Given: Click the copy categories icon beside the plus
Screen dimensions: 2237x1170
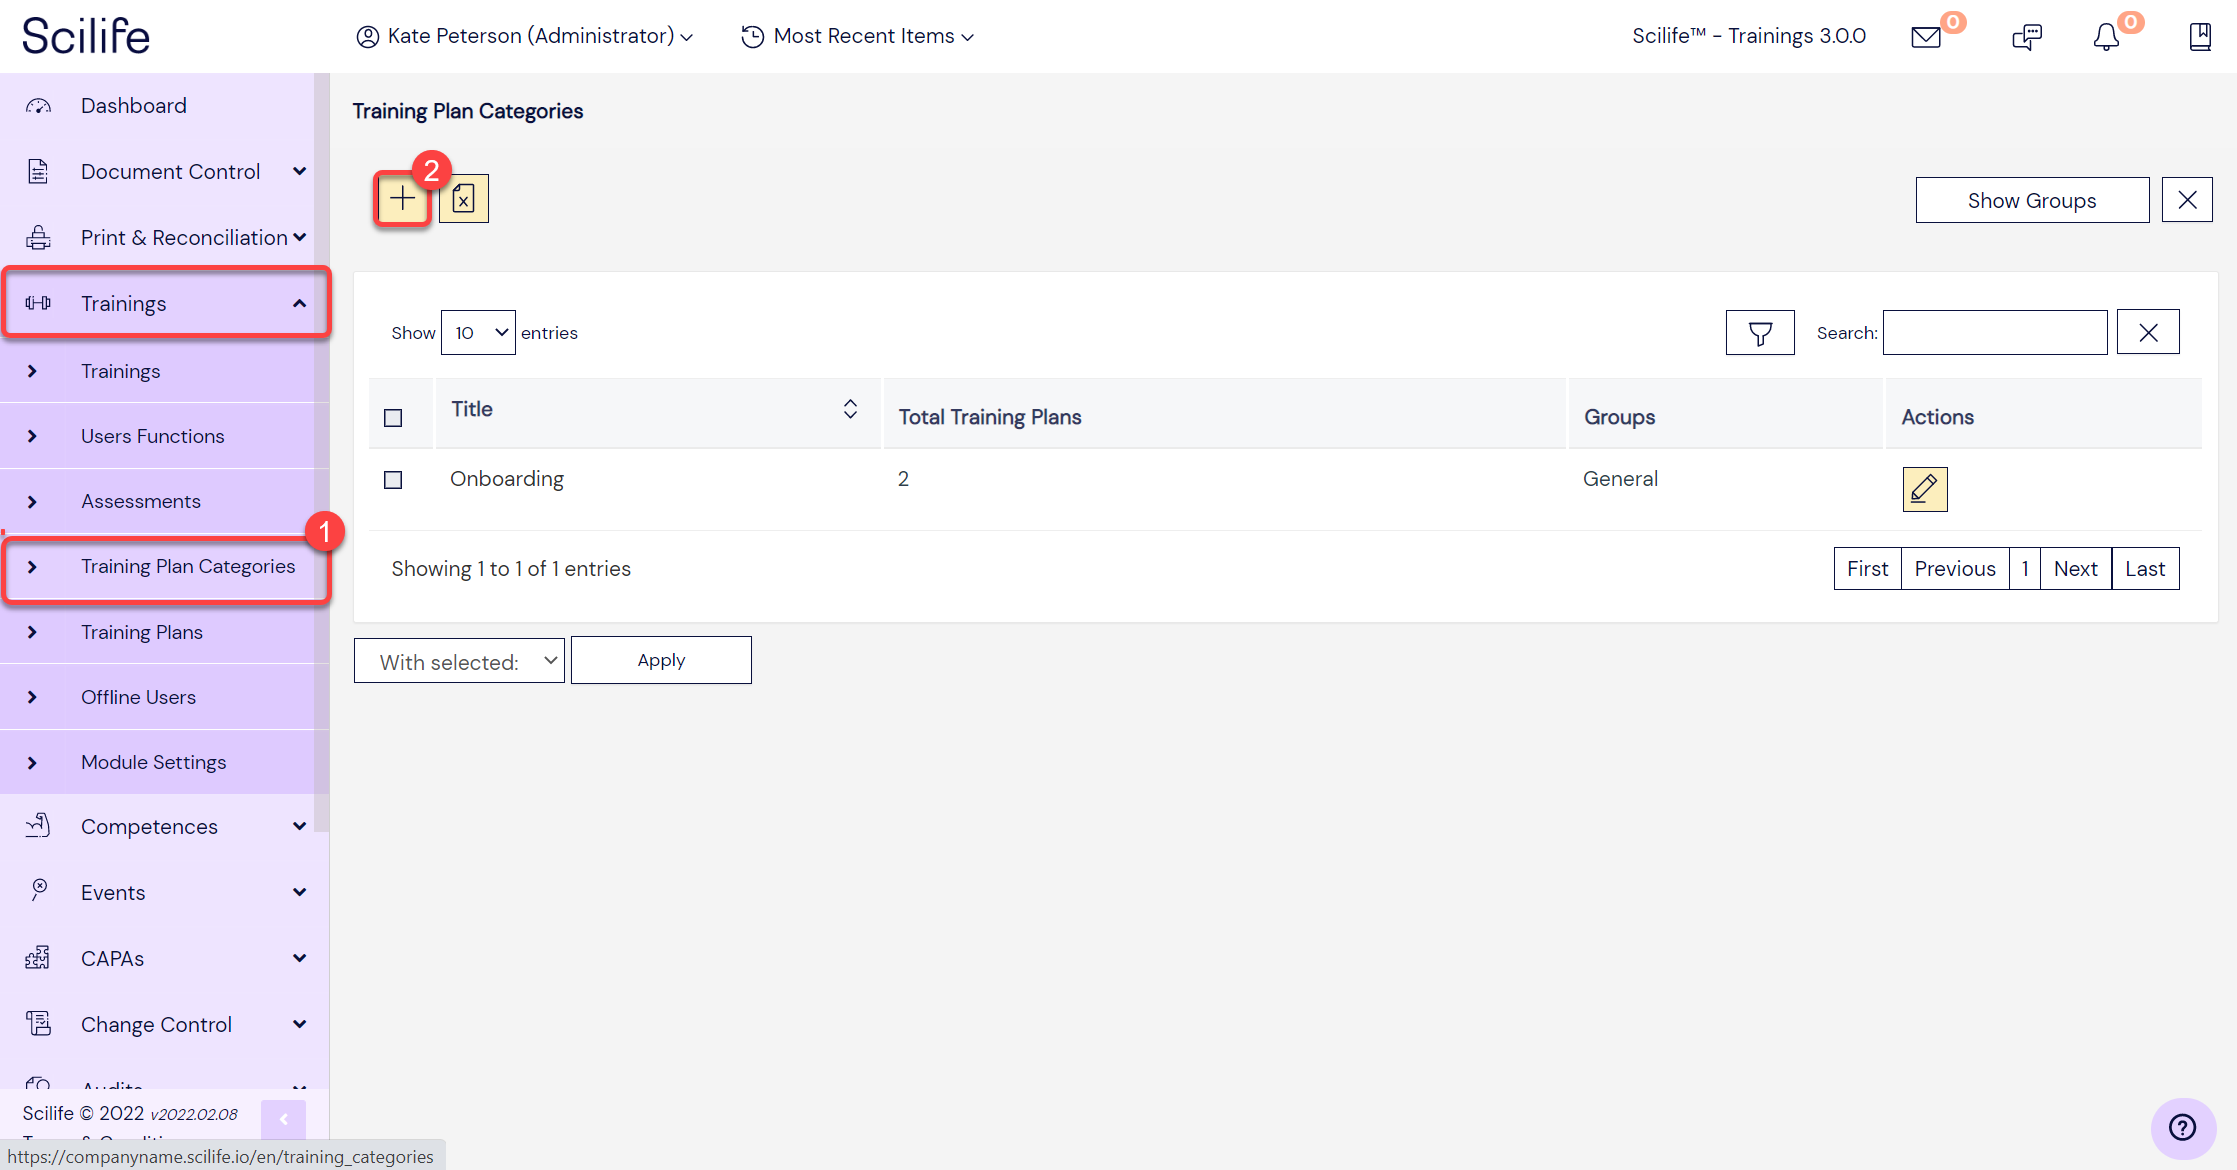Looking at the screenshot, I should pos(464,198).
